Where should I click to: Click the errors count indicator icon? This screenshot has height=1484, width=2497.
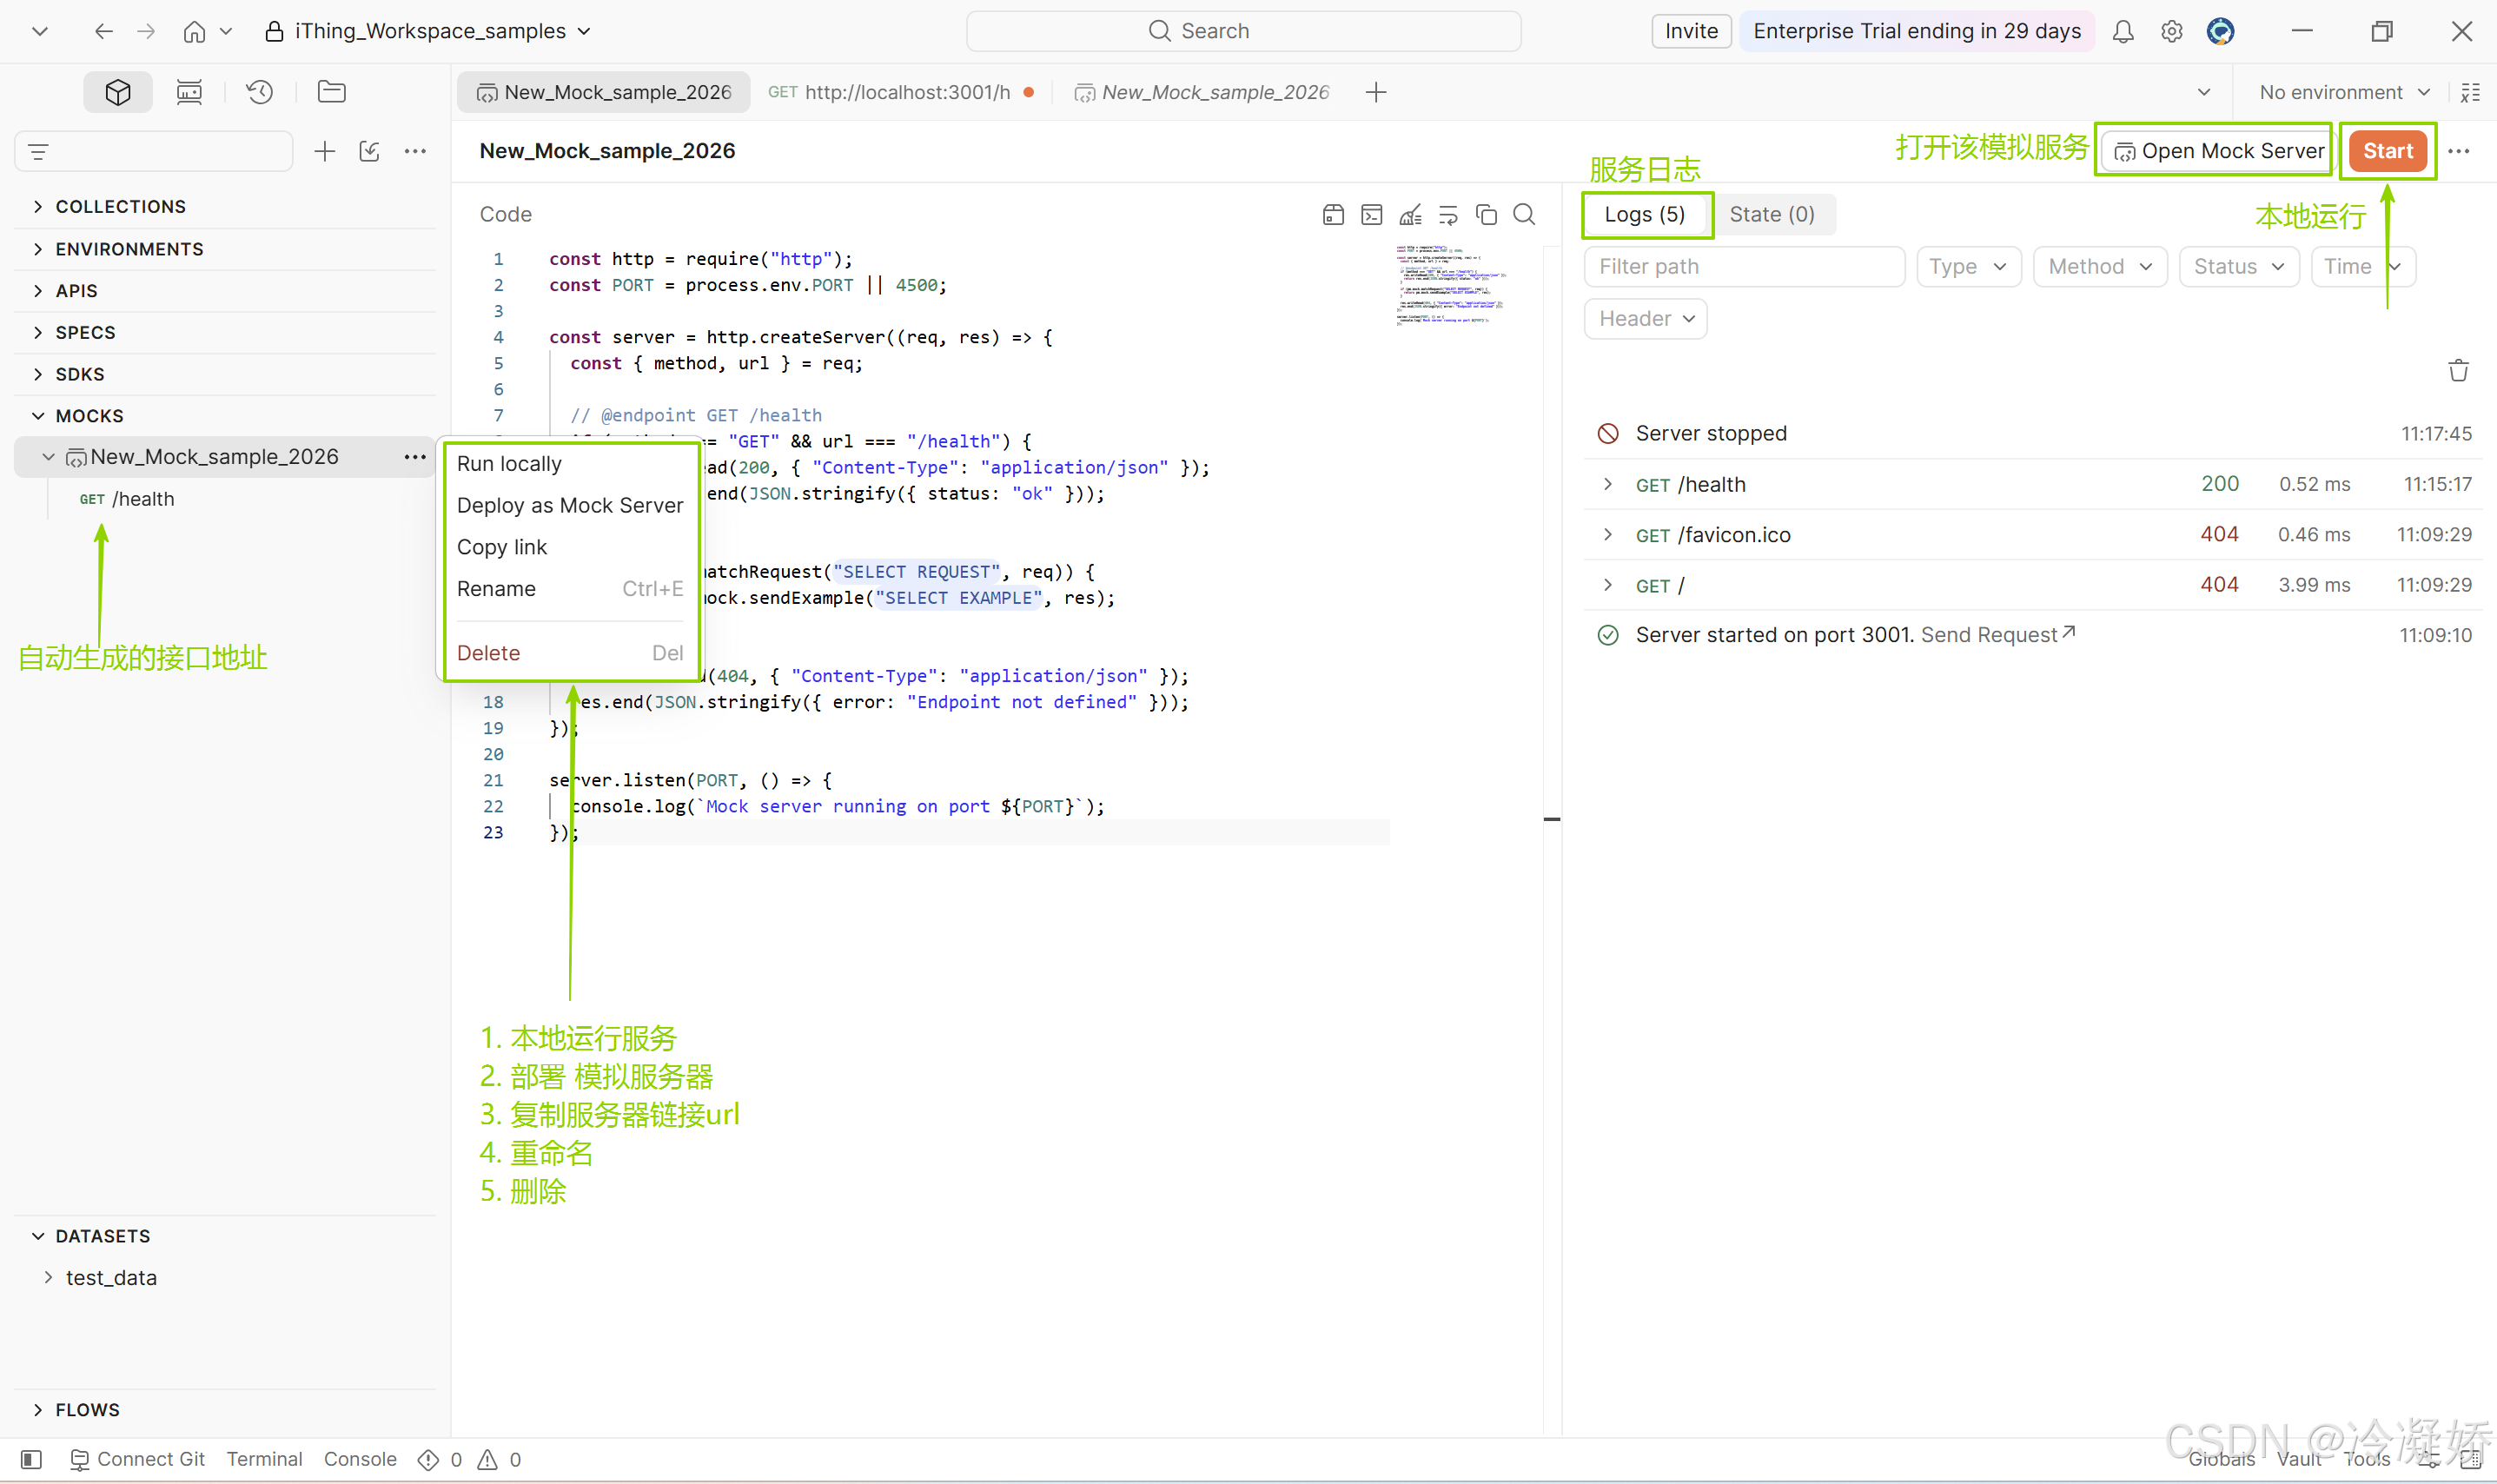coord(429,1460)
